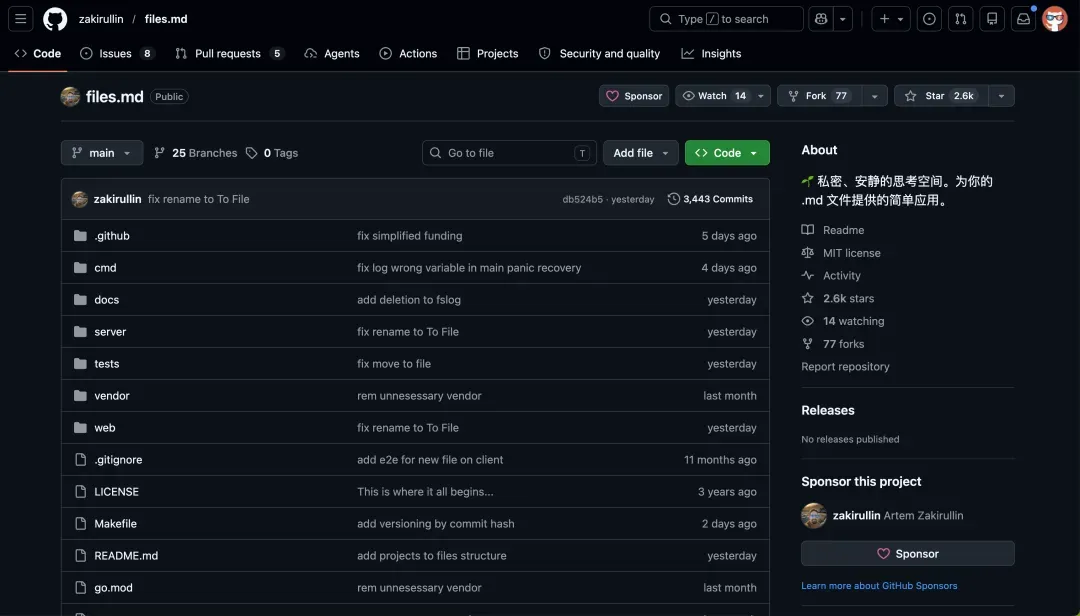This screenshot has width=1080, height=616.
Task: Open the hamburger navigation menu
Action: (x=21, y=19)
